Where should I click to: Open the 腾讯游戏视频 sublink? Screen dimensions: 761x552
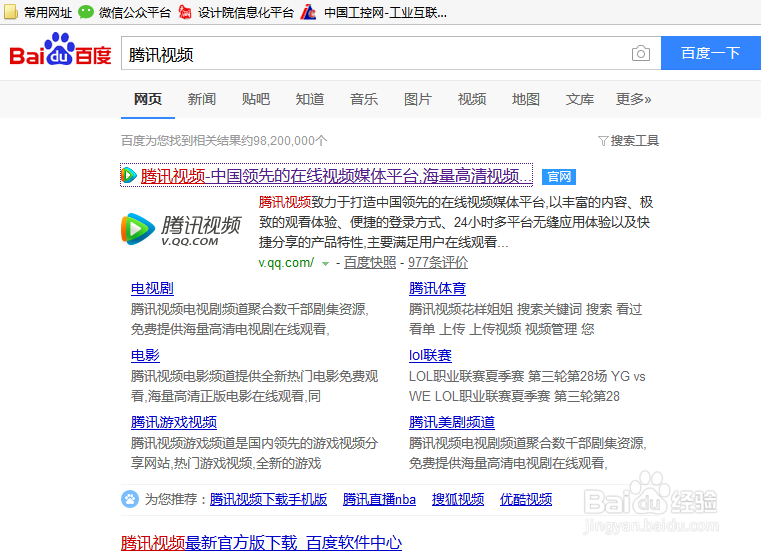pos(174,422)
